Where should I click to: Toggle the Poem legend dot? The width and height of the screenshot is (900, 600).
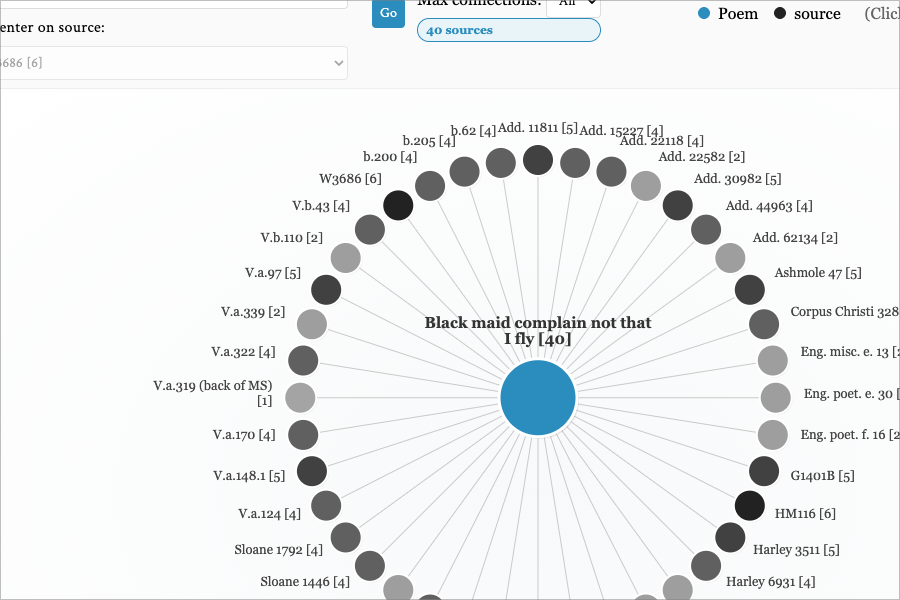coord(703,13)
